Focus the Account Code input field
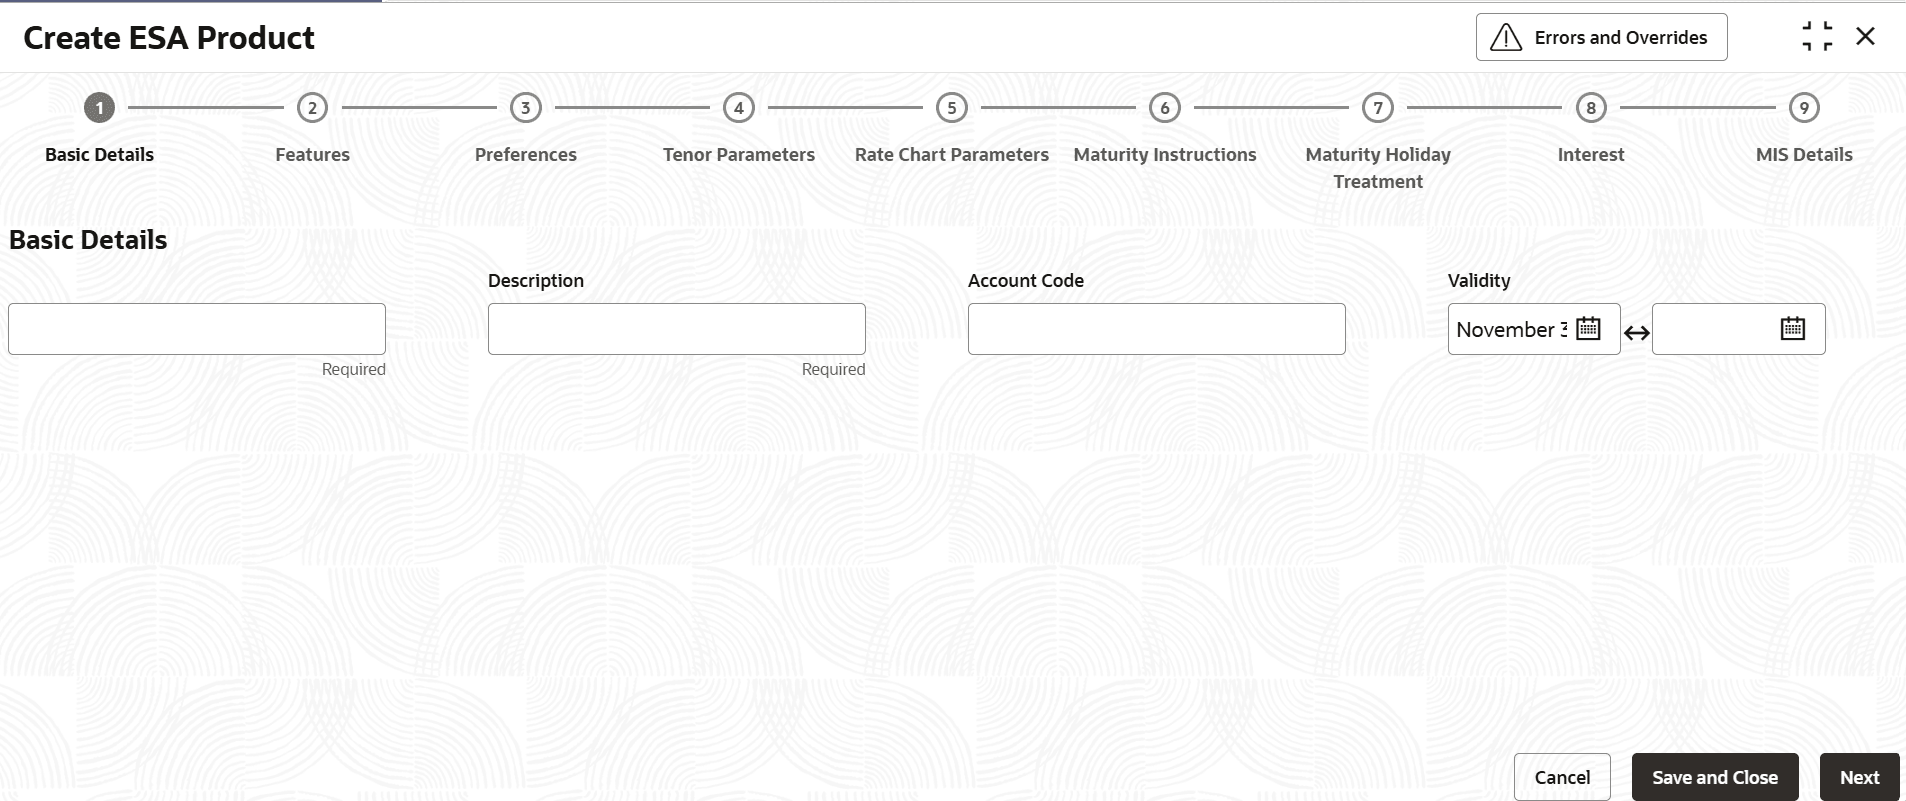This screenshot has width=1906, height=801. click(1157, 329)
